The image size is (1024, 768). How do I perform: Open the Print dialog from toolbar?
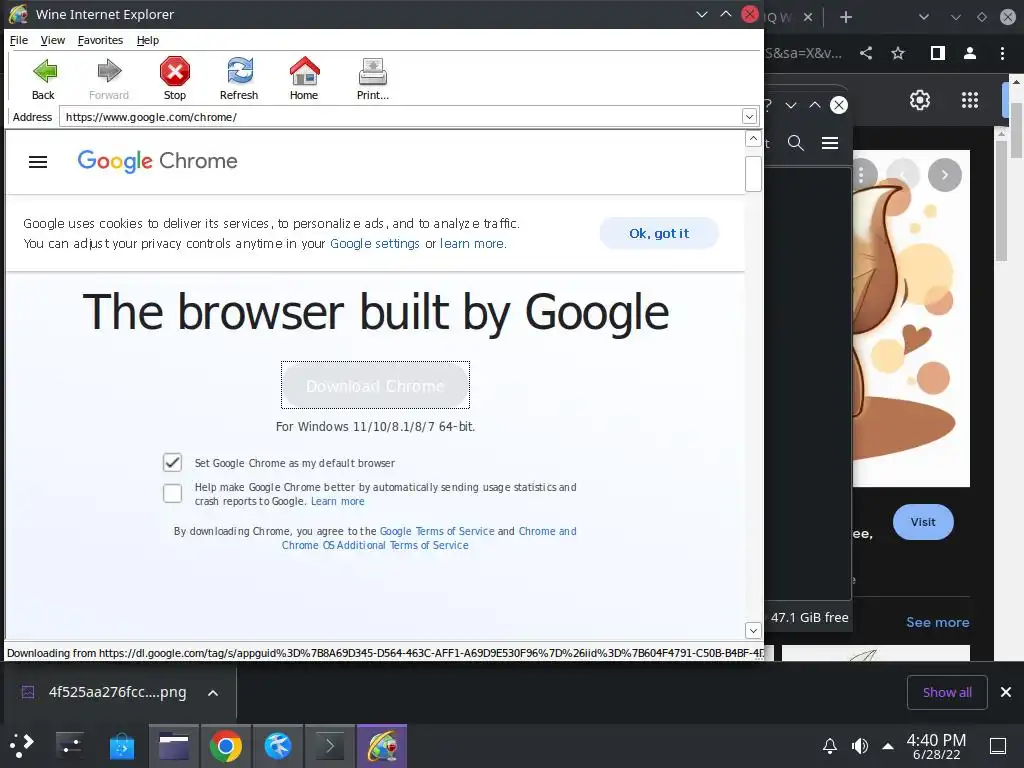point(373,78)
